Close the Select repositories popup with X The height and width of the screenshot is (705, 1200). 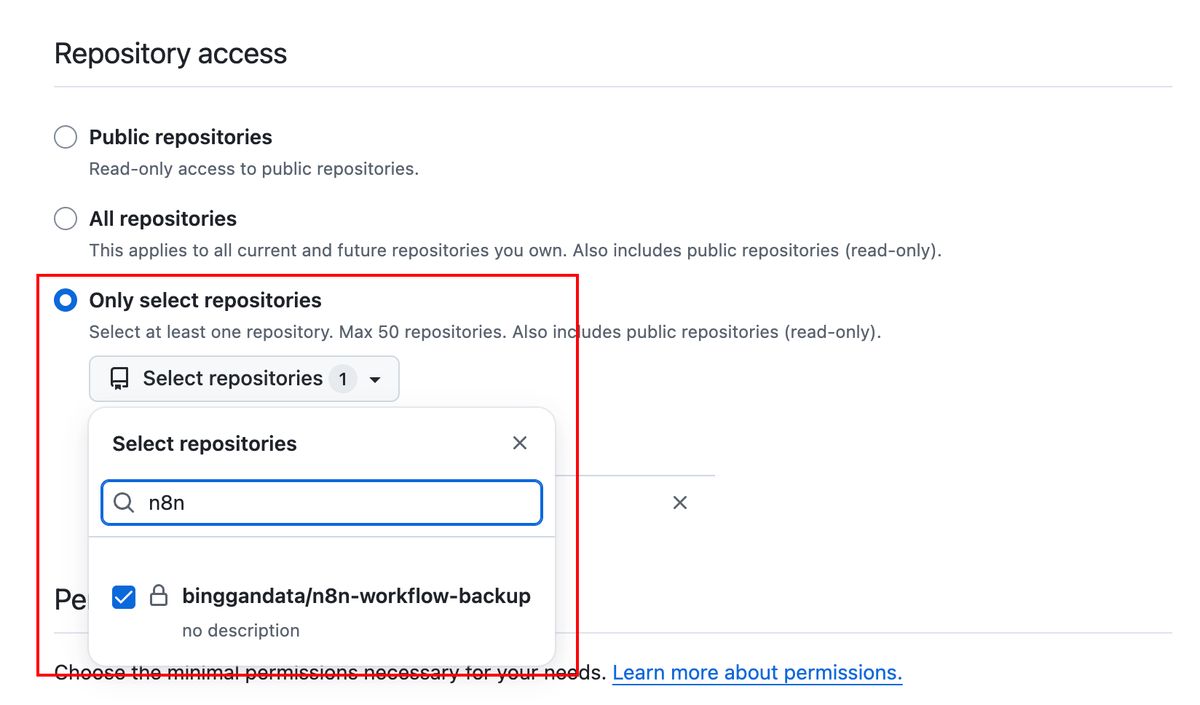pyautogui.click(x=519, y=443)
